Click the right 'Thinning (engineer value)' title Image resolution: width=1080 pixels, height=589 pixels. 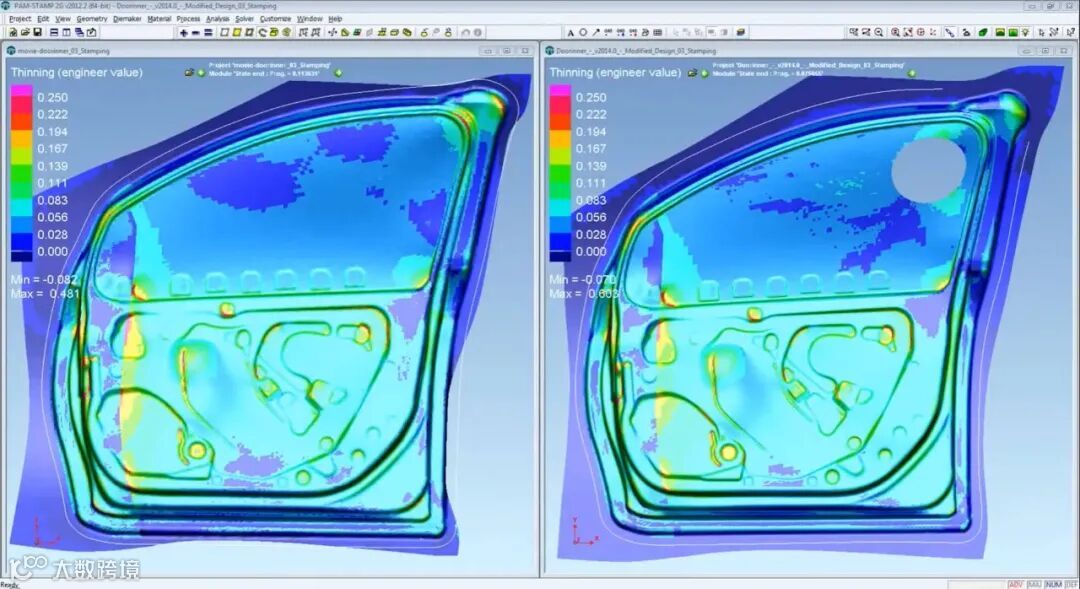coord(615,72)
